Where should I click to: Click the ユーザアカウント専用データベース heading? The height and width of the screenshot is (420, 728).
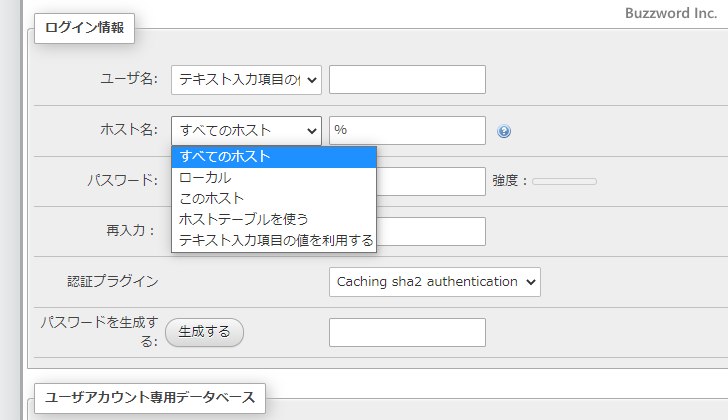pyautogui.click(x=150, y=398)
